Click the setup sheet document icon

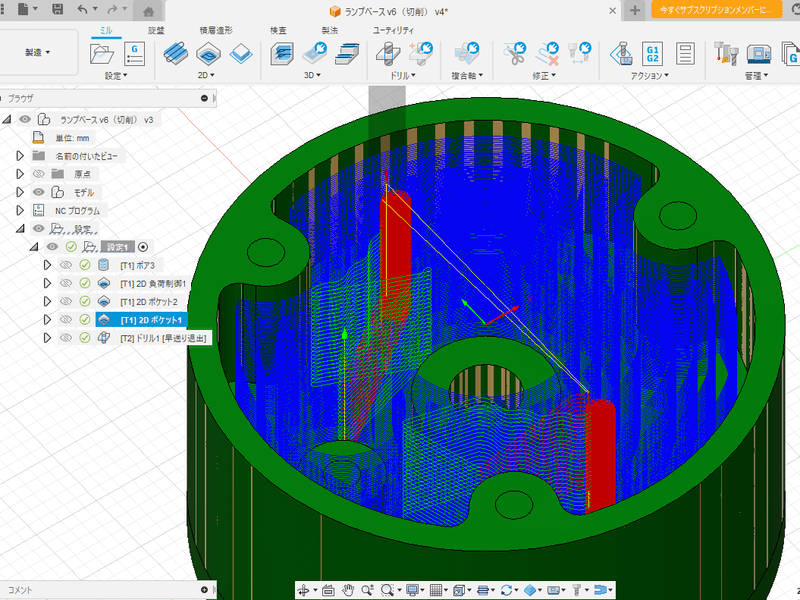click(x=686, y=52)
